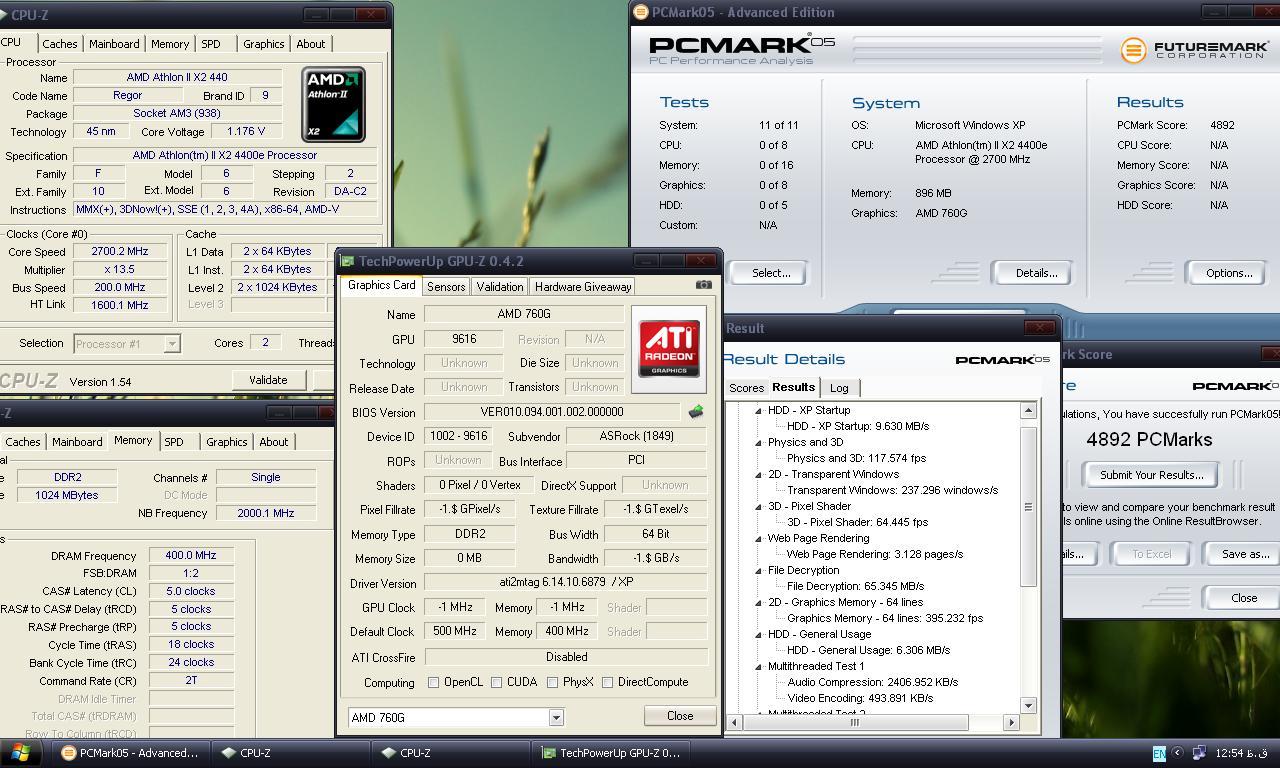Select 'Video Encoding: 493.891 KB/s' result row
This screenshot has height=768, width=1280.
click(860, 698)
